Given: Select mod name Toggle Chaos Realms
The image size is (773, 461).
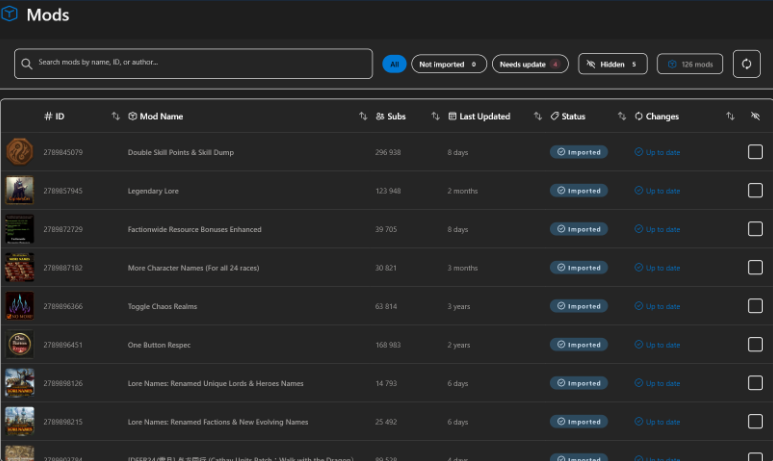Looking at the screenshot, I should pyautogui.click(x=162, y=306).
